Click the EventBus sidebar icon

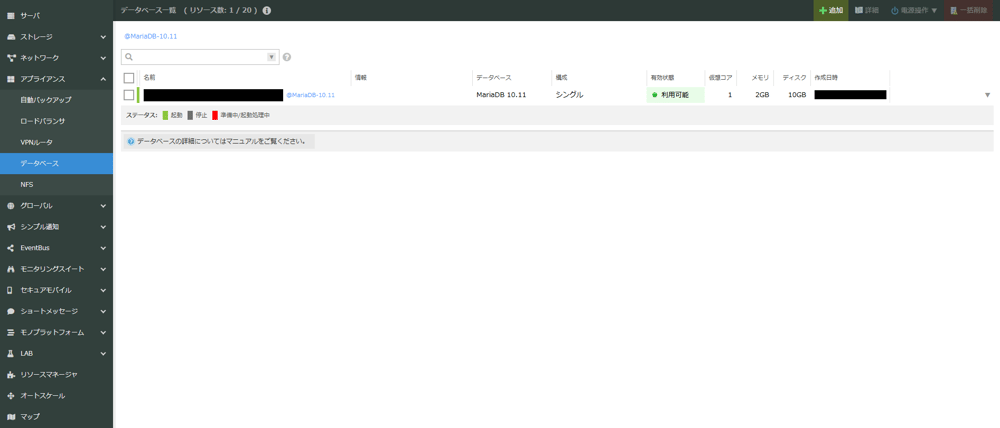pyautogui.click(x=11, y=248)
